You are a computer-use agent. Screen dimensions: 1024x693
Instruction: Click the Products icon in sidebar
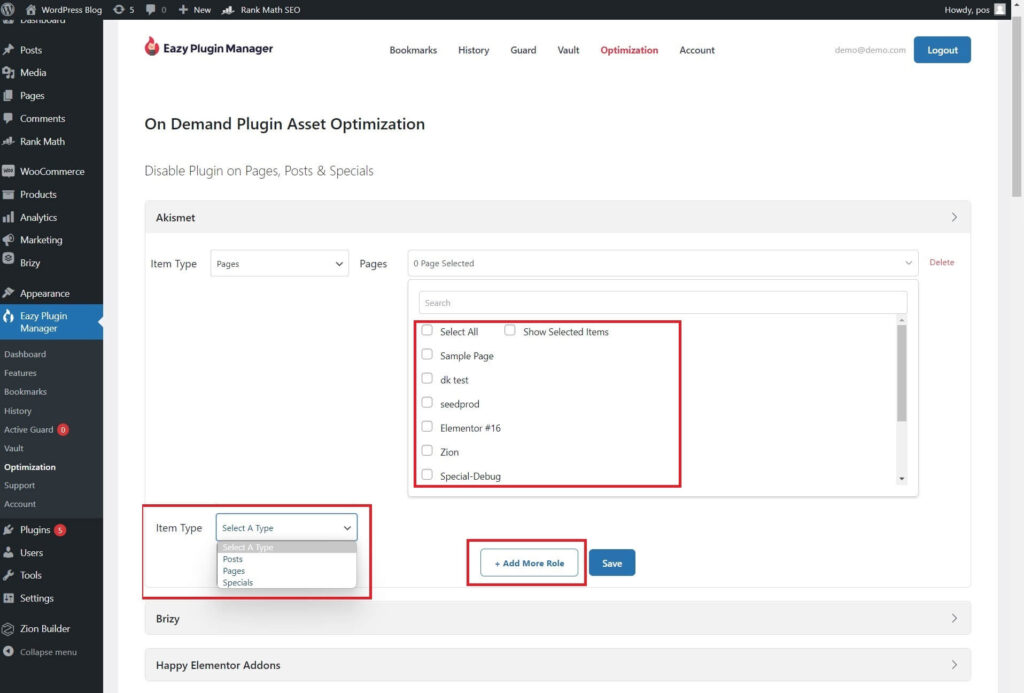click(x=8, y=194)
